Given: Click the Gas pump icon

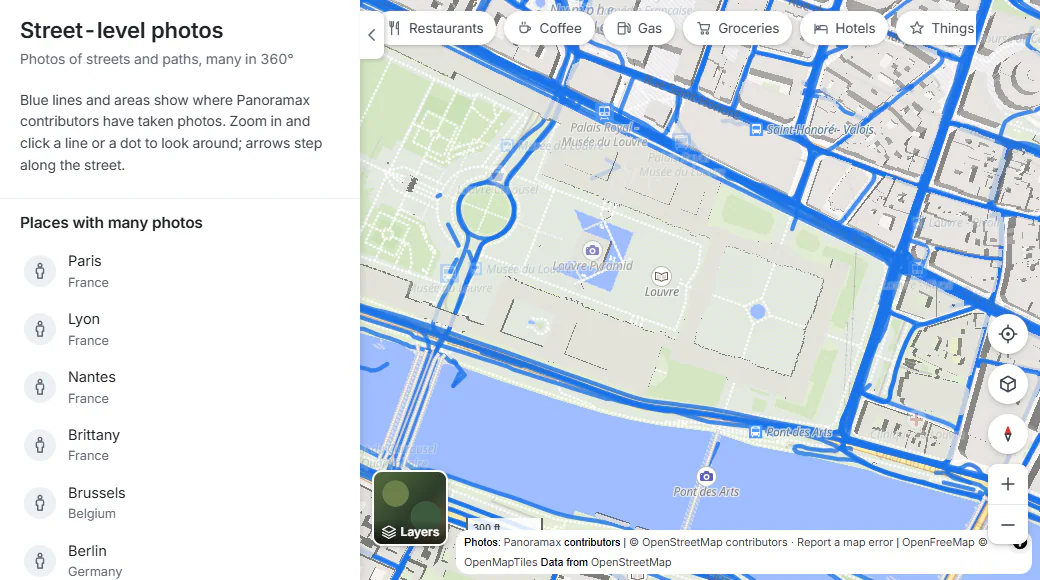Looking at the screenshot, I should pyautogui.click(x=623, y=29).
